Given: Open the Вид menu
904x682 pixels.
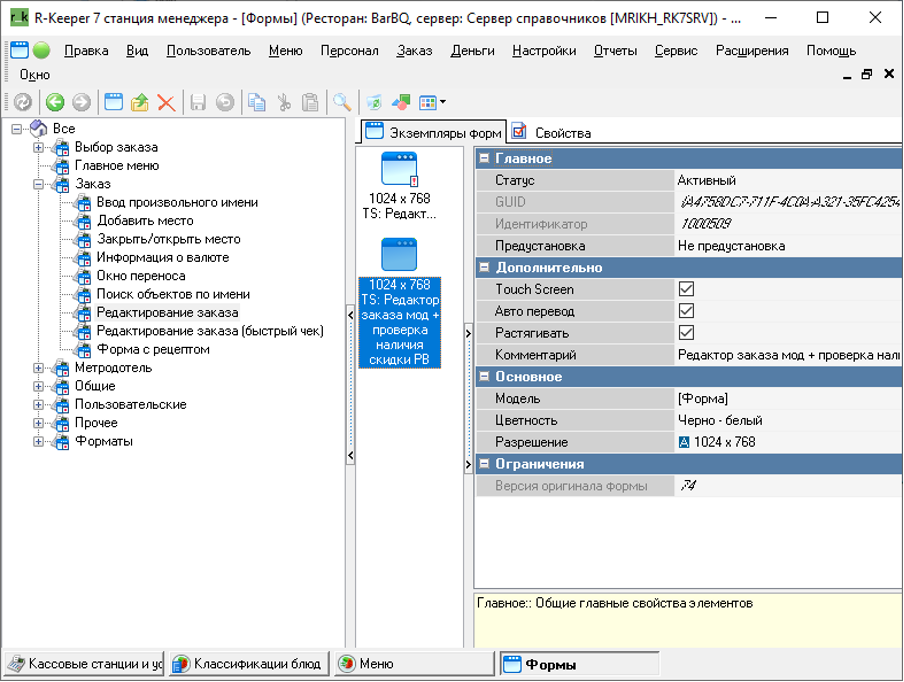Looking at the screenshot, I should click(x=137, y=51).
